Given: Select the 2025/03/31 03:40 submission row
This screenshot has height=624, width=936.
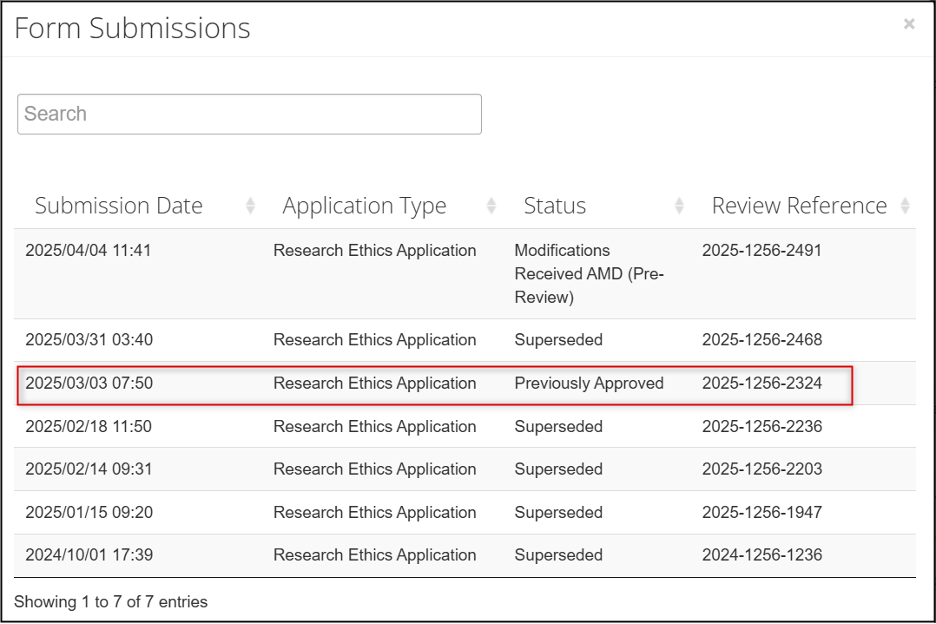Looking at the screenshot, I should [x=465, y=340].
